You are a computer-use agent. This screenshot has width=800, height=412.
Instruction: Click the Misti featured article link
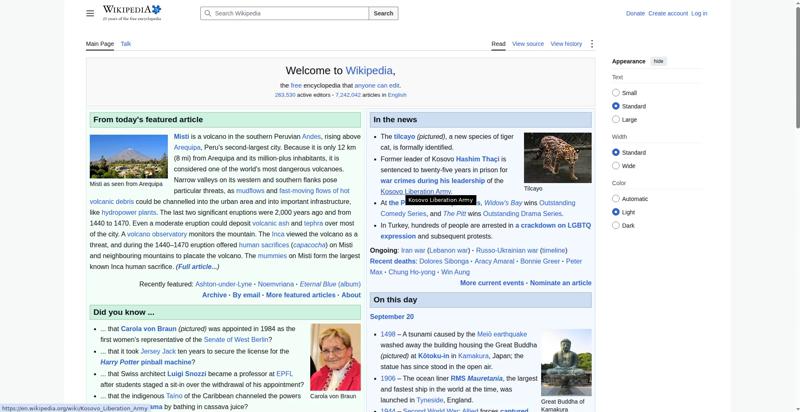[181, 137]
